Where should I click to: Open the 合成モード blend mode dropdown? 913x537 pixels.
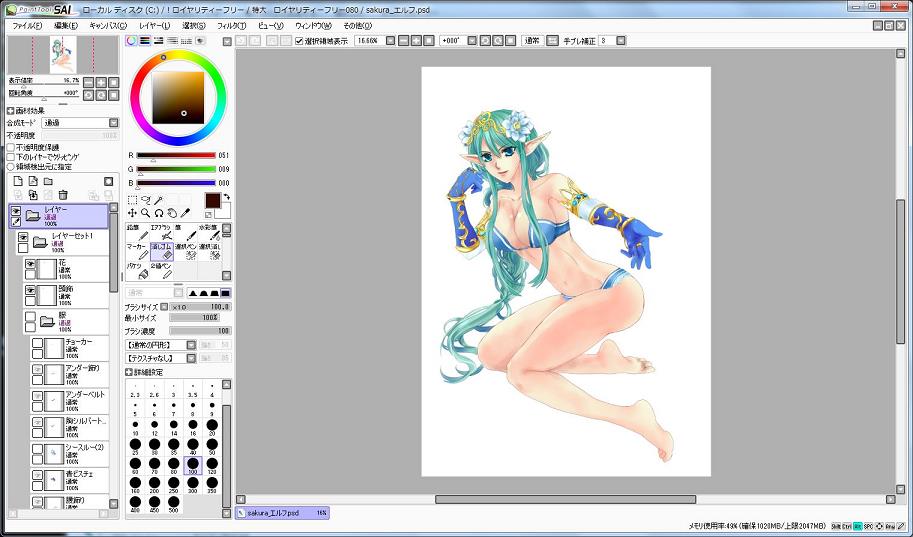point(79,123)
